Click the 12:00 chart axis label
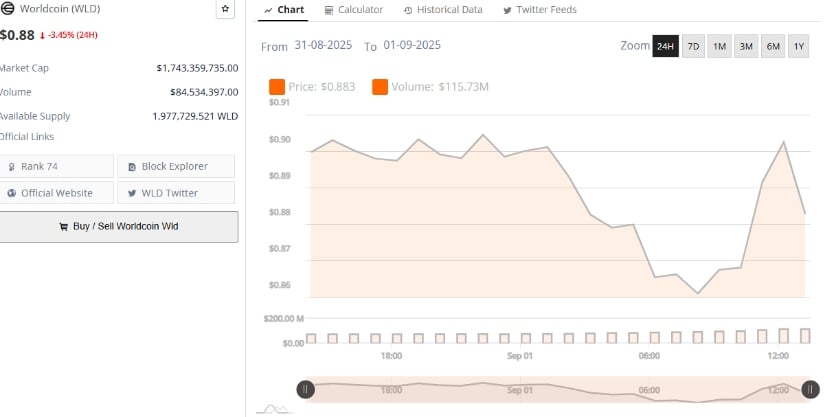Viewport: 825px width, 417px height. click(778, 356)
